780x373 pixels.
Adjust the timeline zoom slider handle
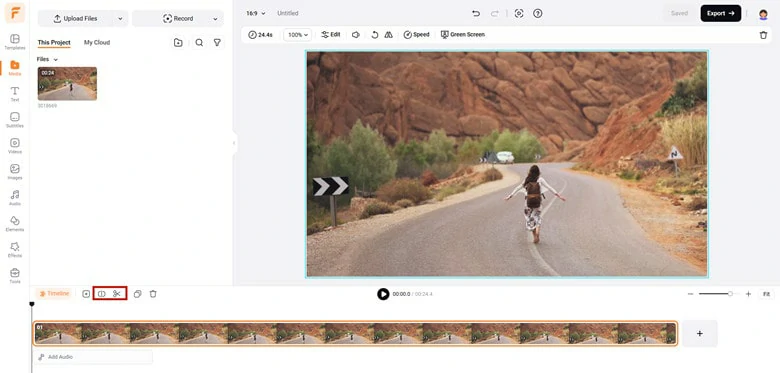pyautogui.click(x=730, y=294)
